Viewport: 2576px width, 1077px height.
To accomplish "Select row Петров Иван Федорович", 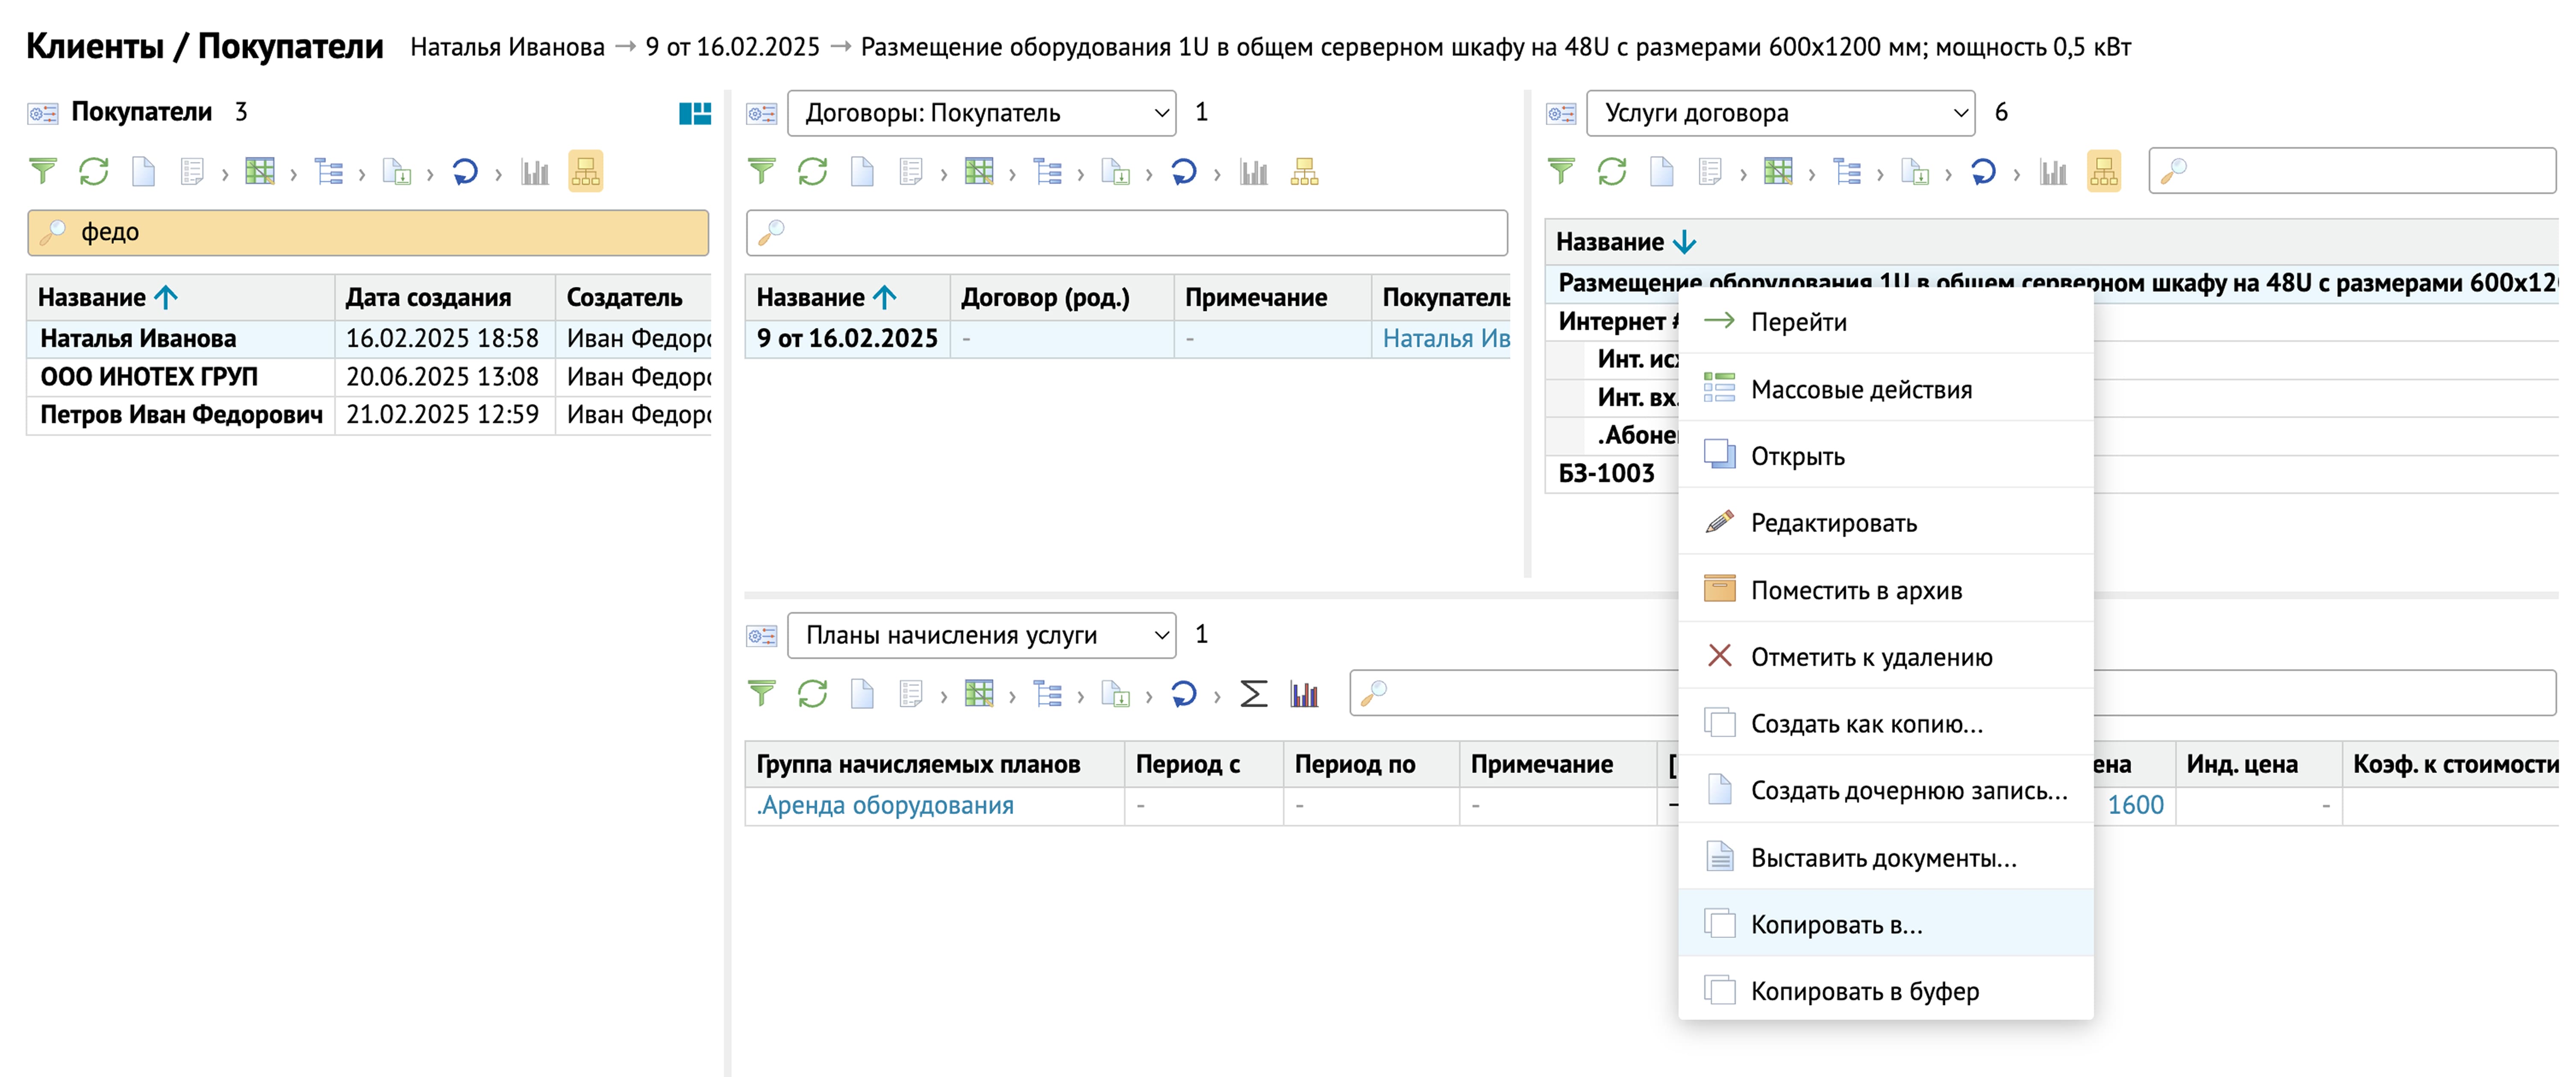I will click(368, 415).
